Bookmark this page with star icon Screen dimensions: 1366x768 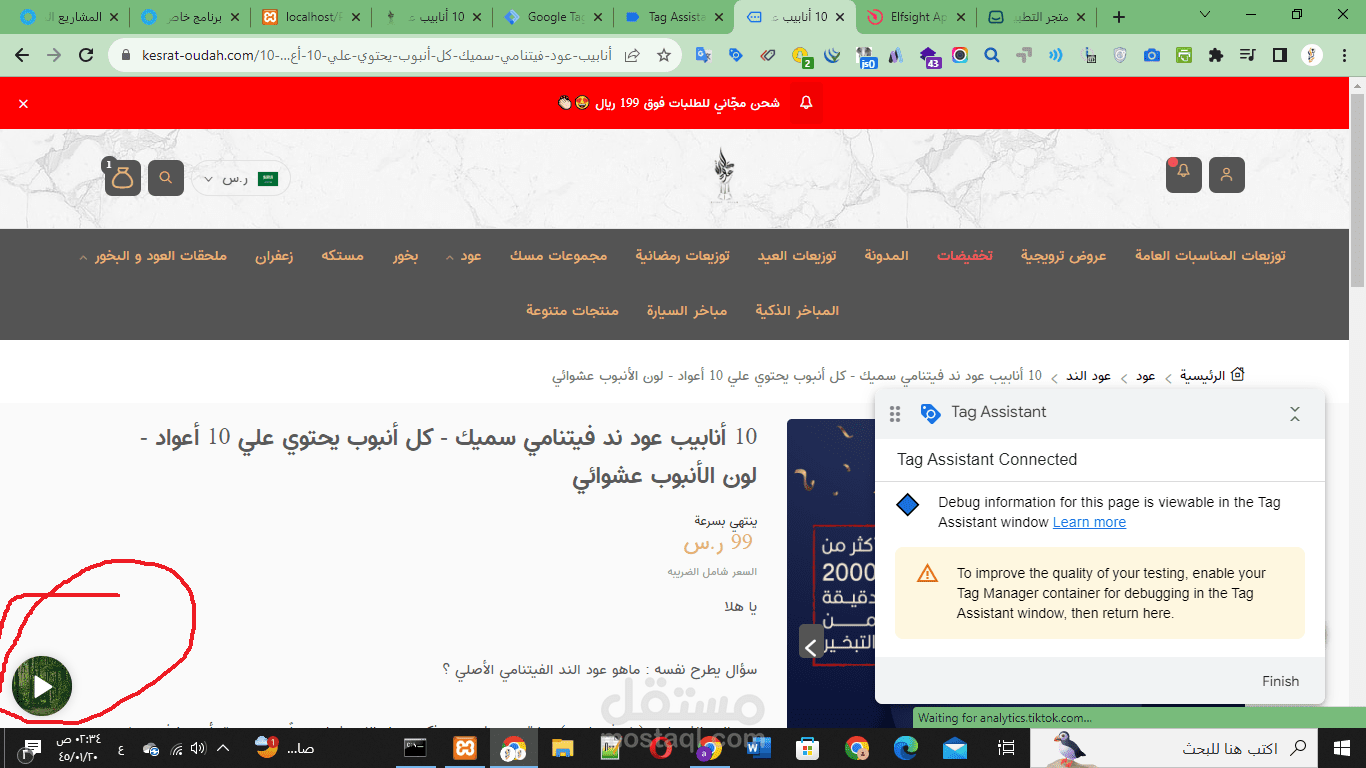pyautogui.click(x=663, y=56)
